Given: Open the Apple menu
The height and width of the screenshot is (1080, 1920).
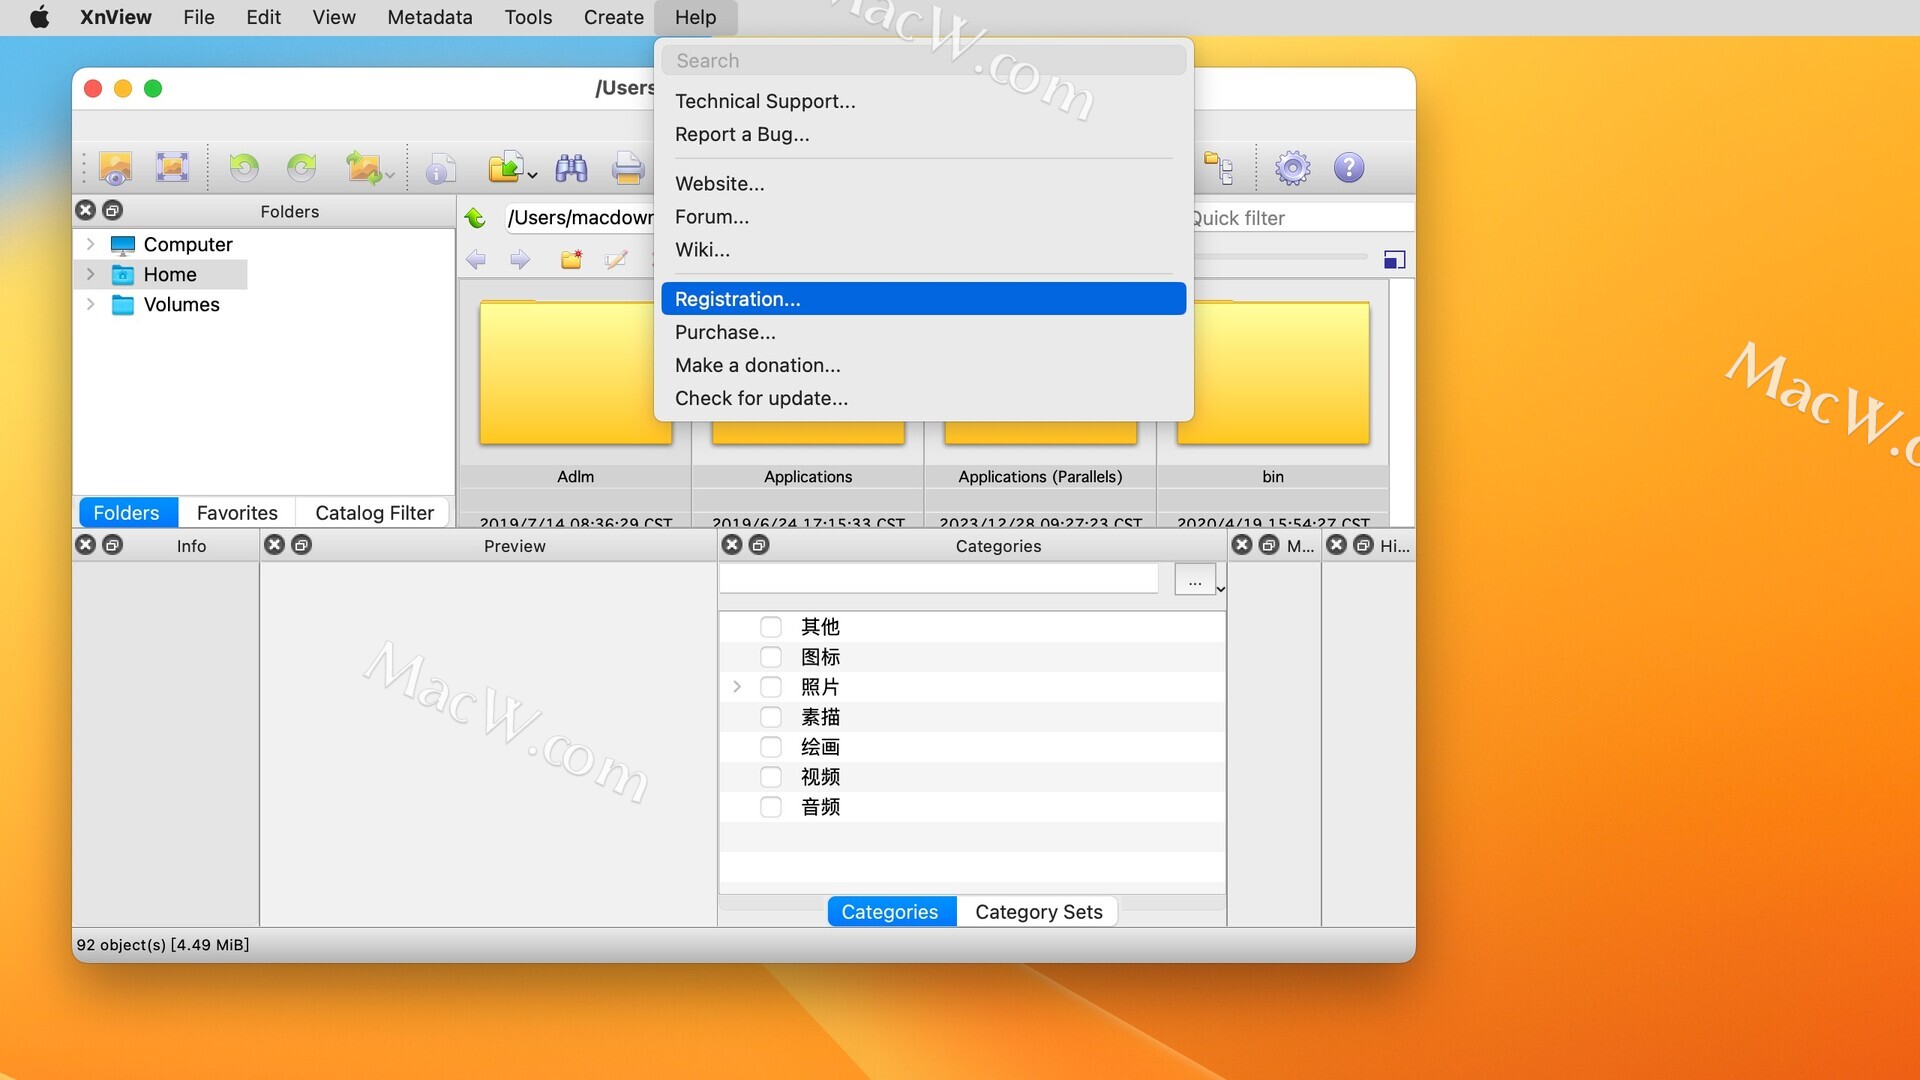Looking at the screenshot, I should [40, 17].
